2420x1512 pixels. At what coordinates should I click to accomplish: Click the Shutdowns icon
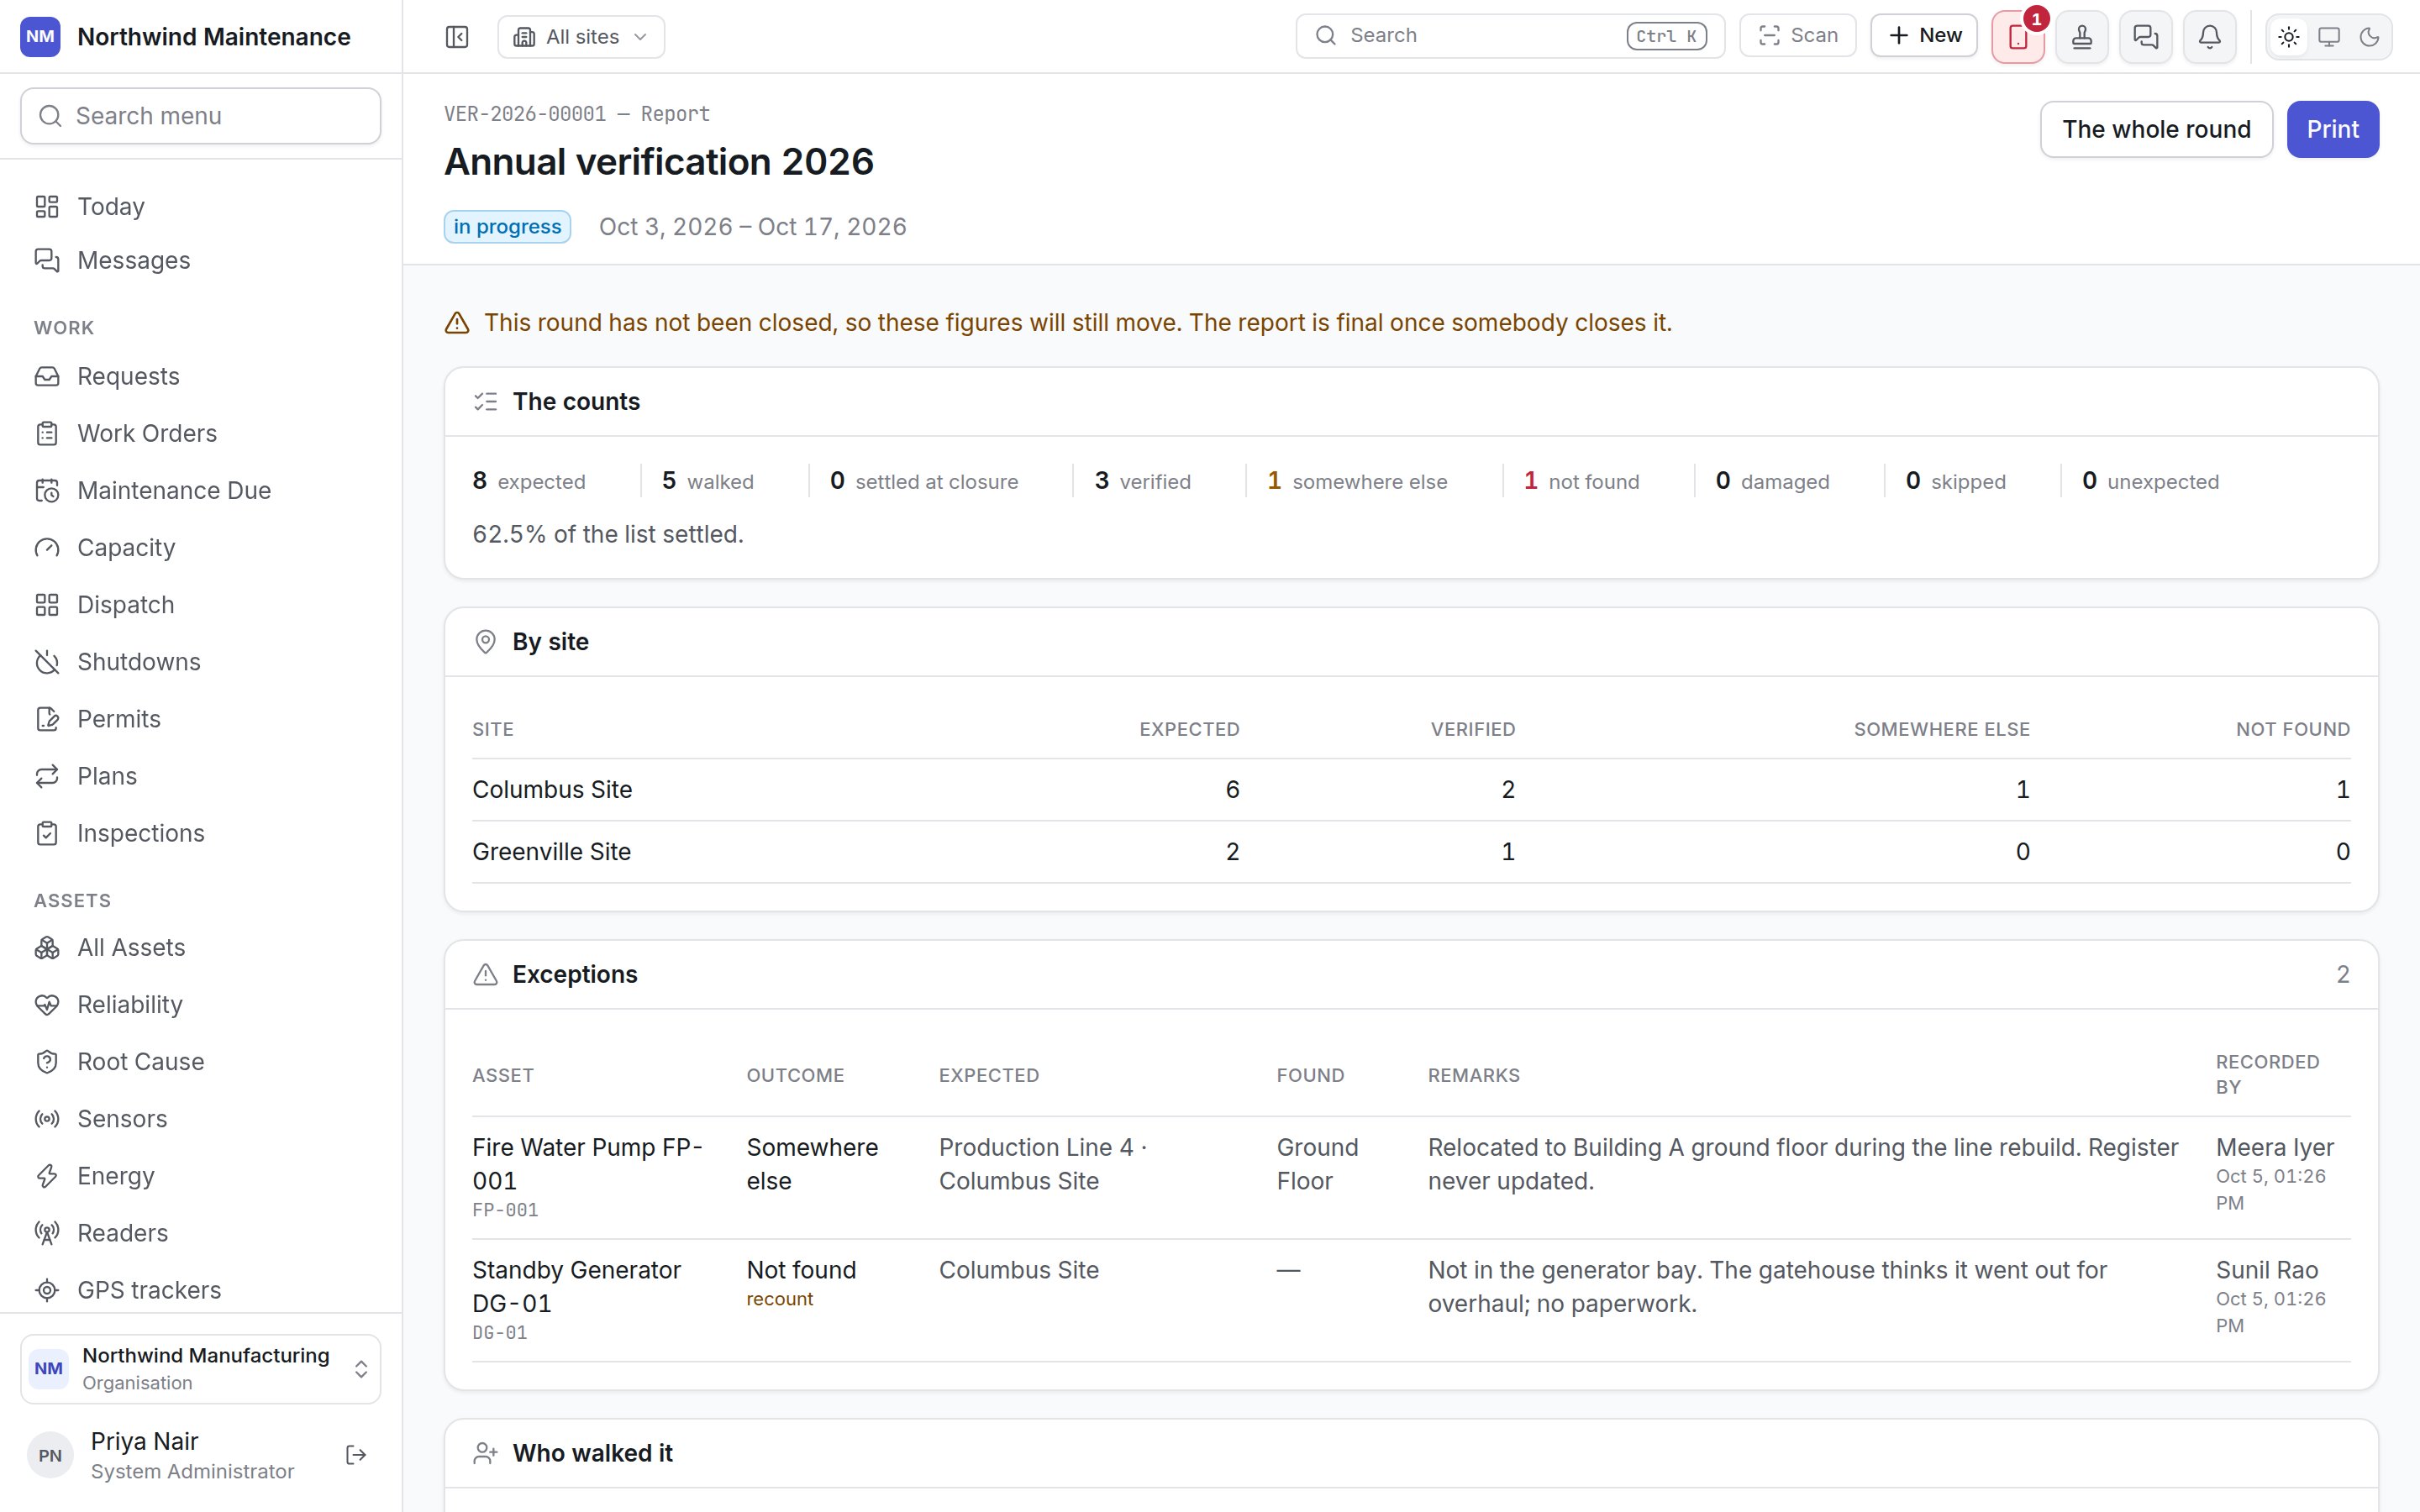click(47, 662)
